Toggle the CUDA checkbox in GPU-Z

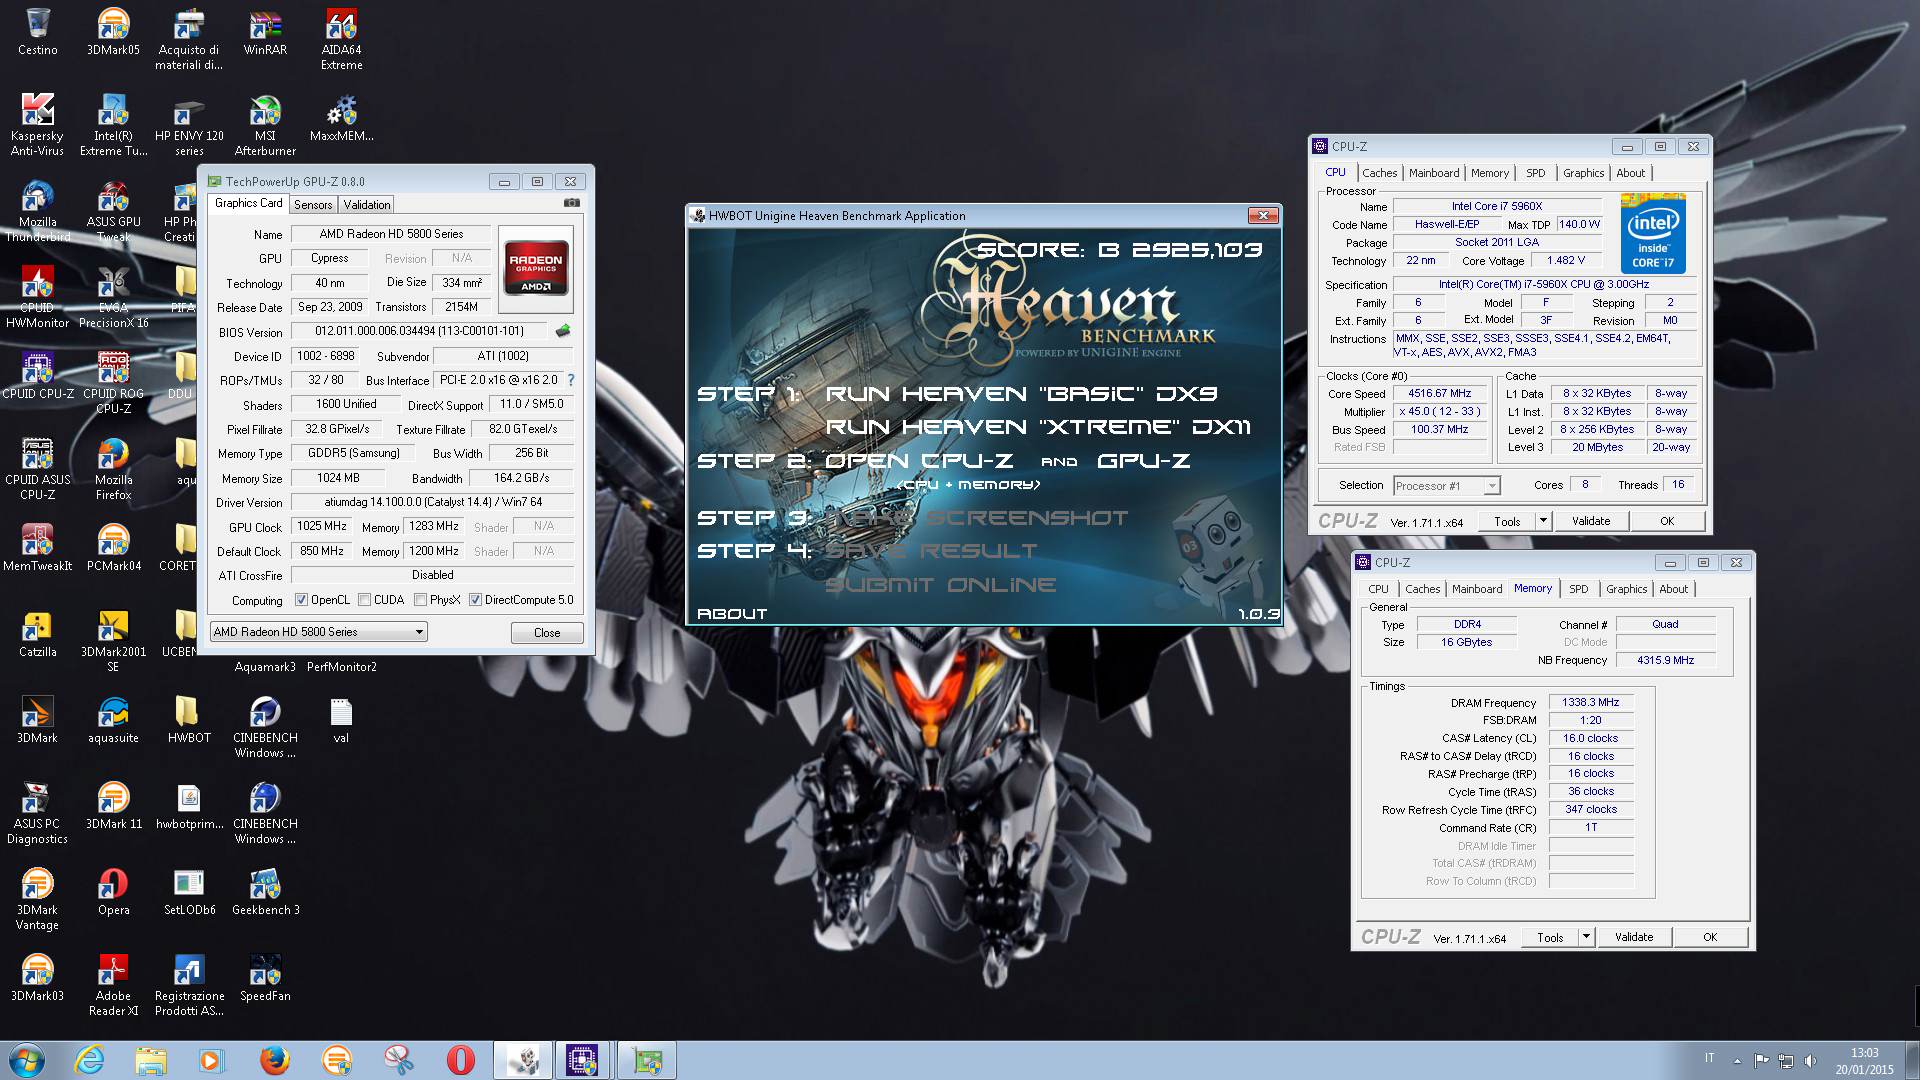pos(364,600)
